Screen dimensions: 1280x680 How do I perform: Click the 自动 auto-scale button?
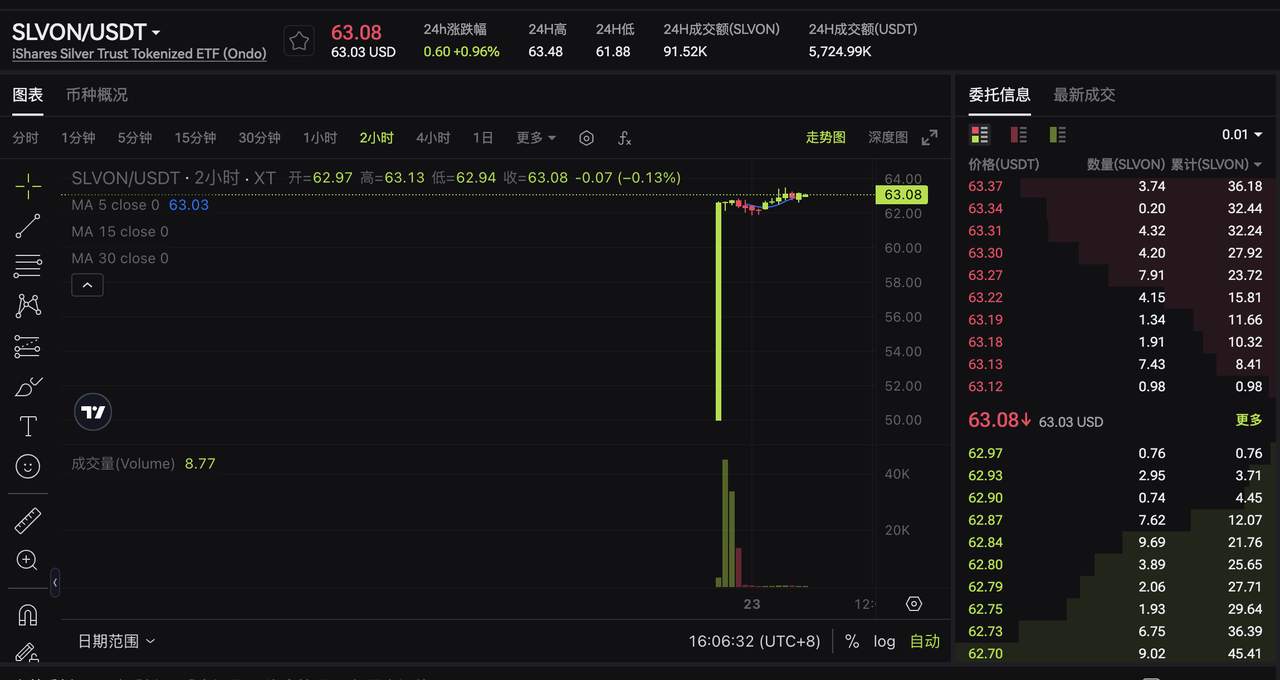click(924, 641)
